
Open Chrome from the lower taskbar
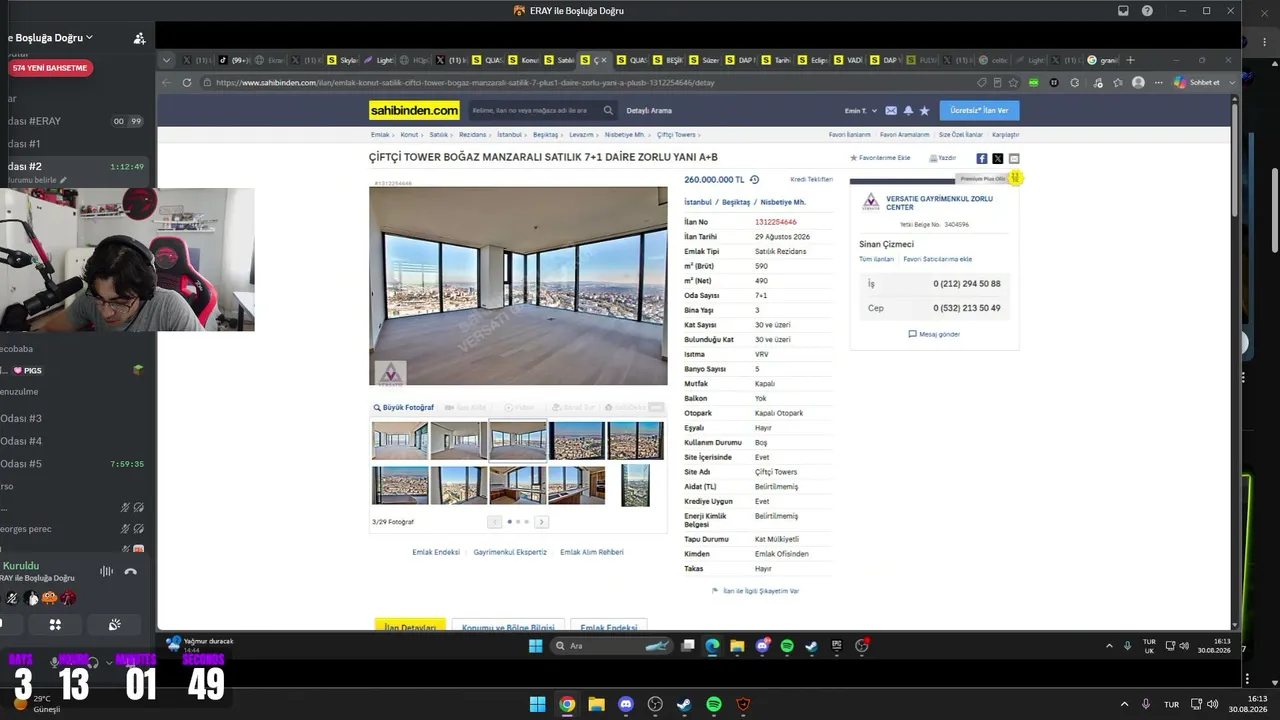tap(567, 704)
